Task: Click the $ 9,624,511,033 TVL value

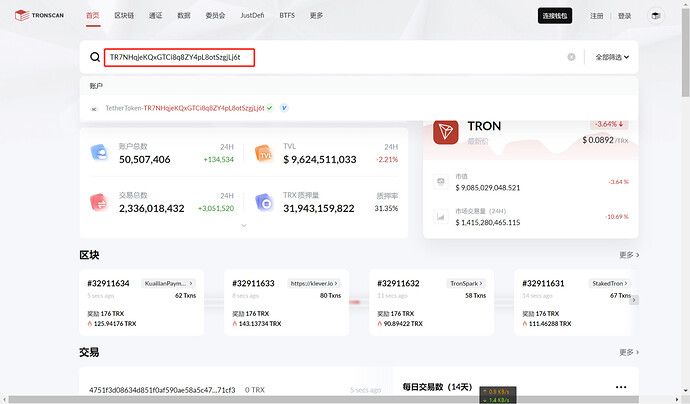Action: click(320, 159)
